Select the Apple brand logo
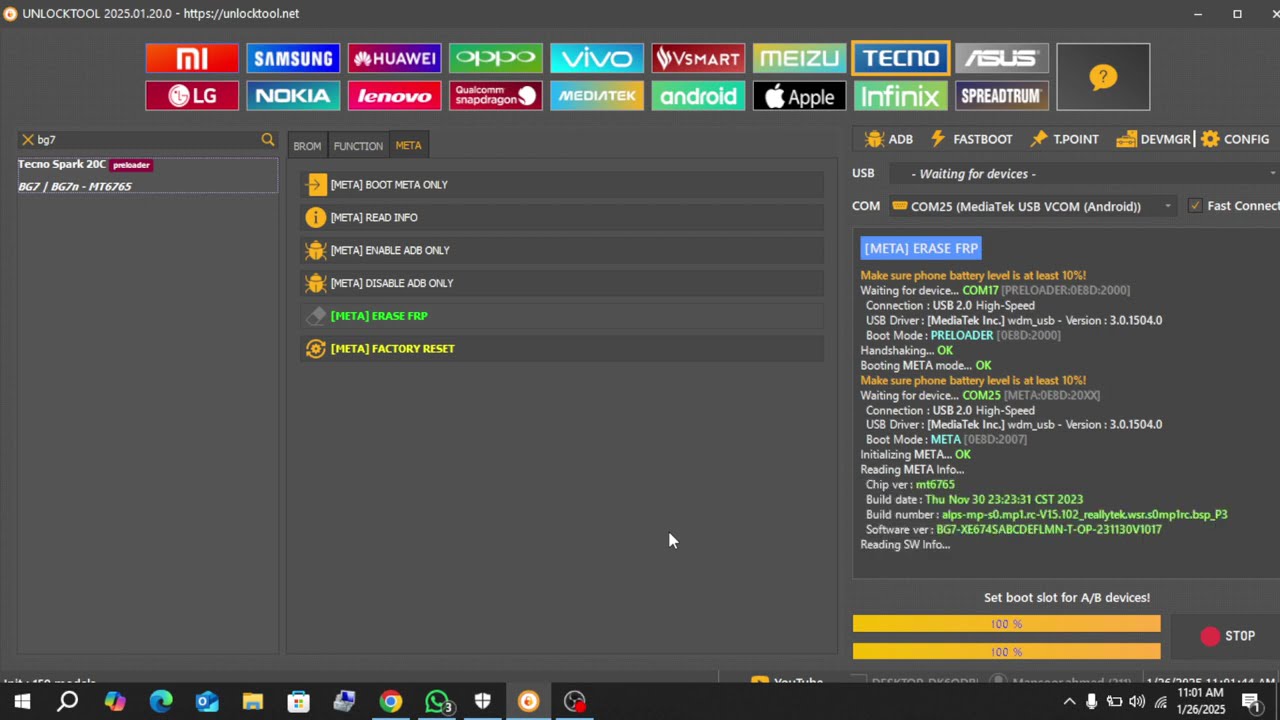The image size is (1280, 720). point(799,96)
